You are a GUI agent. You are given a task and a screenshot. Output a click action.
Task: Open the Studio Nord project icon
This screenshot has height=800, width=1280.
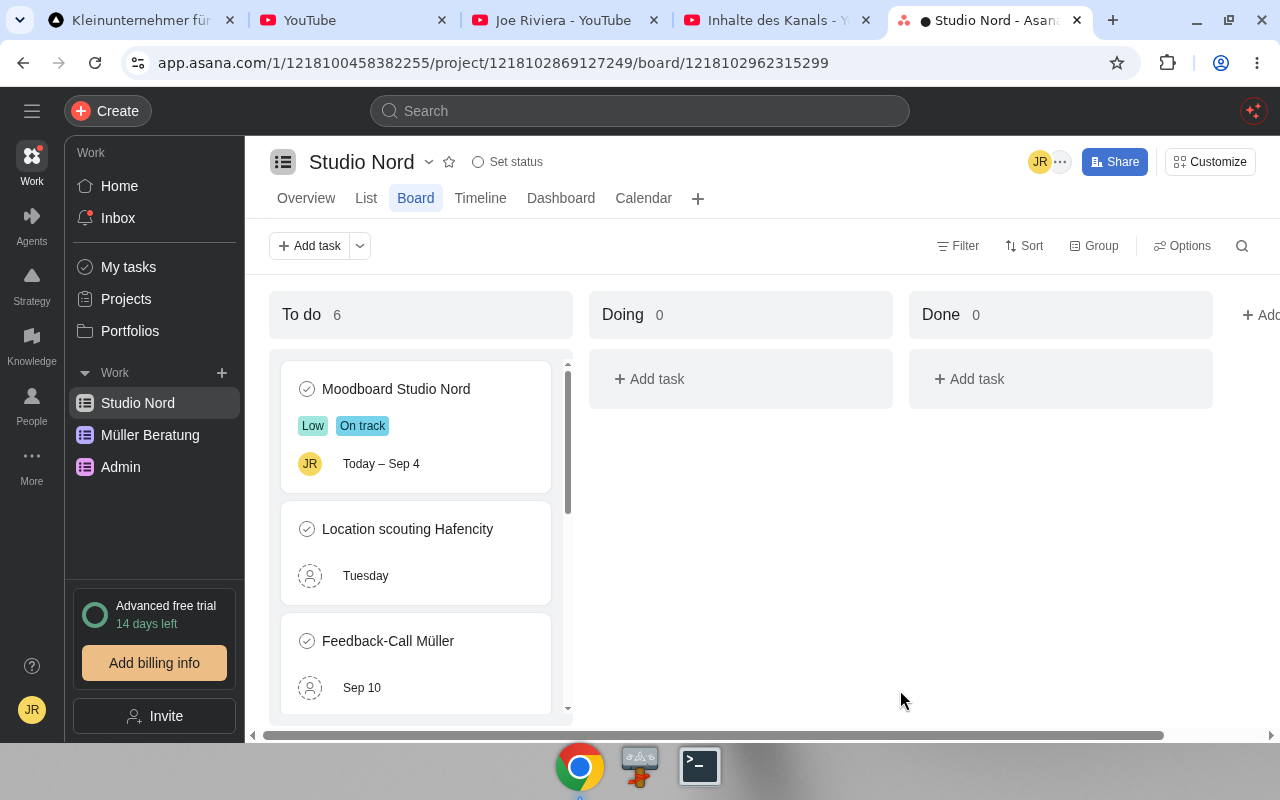tap(283, 162)
